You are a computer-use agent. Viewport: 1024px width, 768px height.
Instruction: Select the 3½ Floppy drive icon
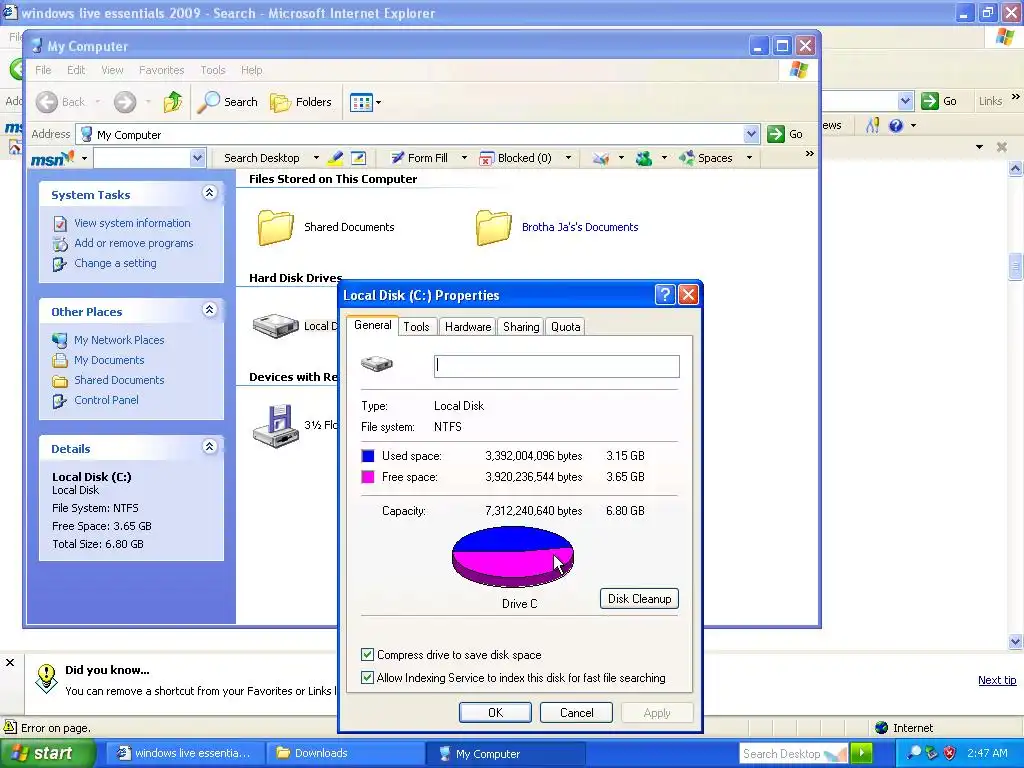pyautogui.click(x=276, y=426)
